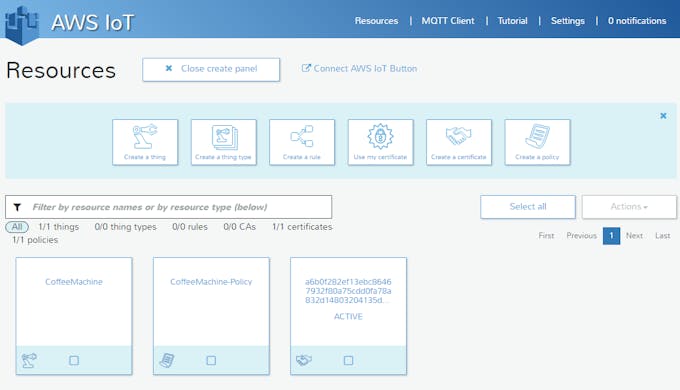Image resolution: width=680 pixels, height=390 pixels.
Task: Click the Create a policy tile
Action: tap(537, 142)
